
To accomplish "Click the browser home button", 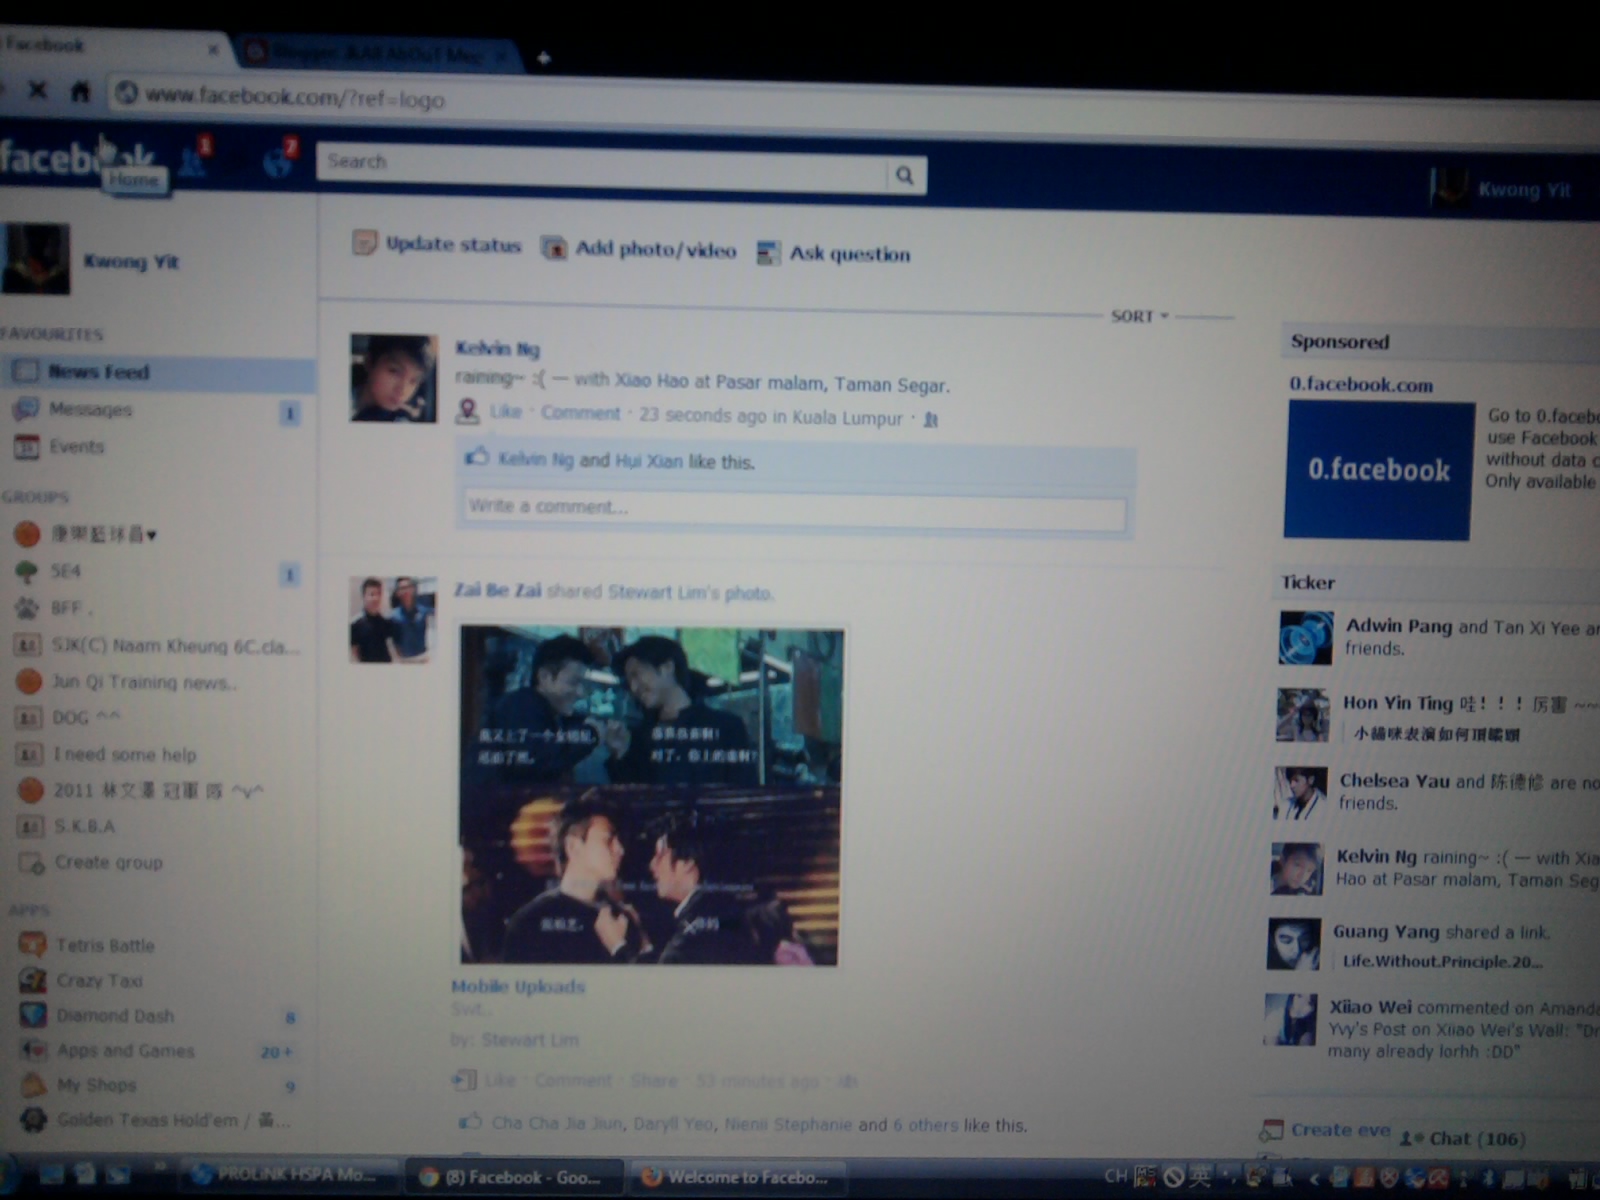I will pos(80,92).
